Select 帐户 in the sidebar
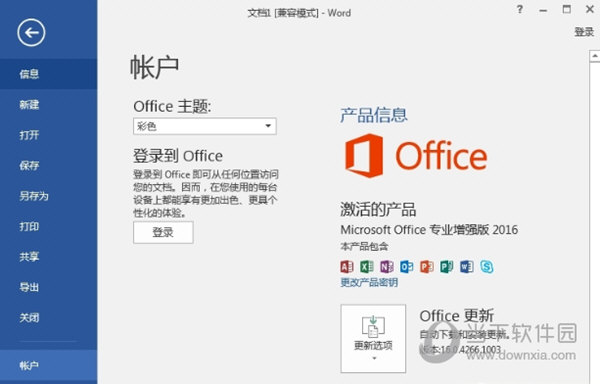 49,366
